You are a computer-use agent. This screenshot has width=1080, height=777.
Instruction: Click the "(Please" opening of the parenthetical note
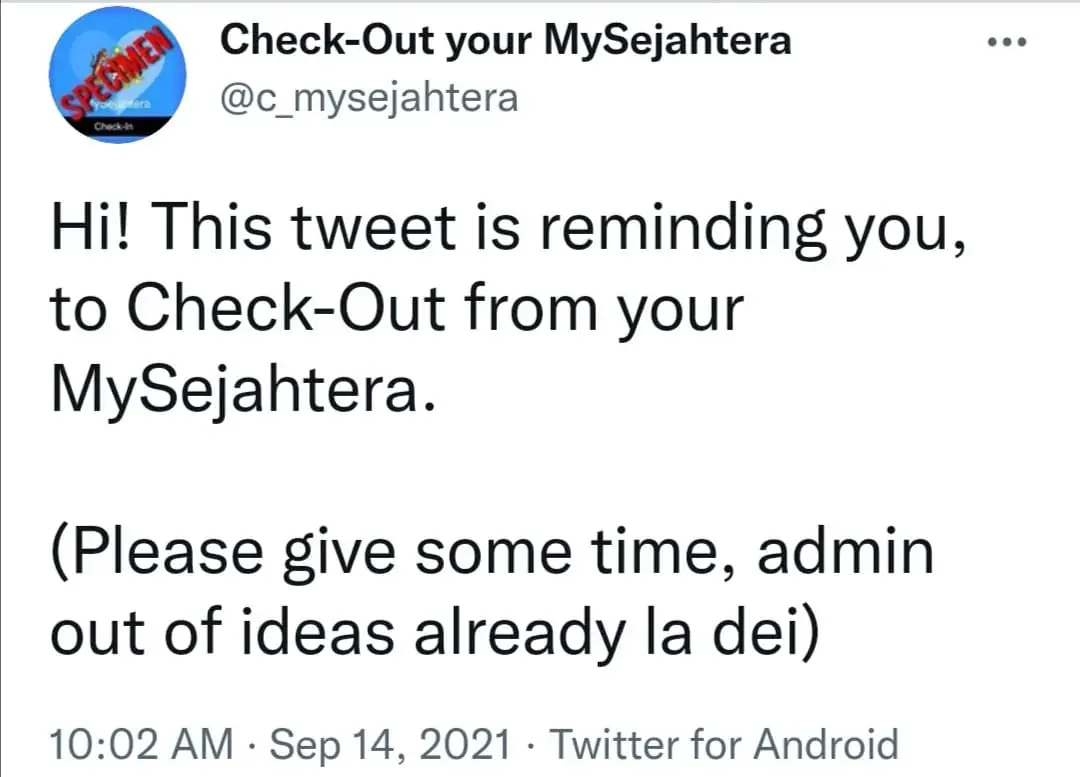pyautogui.click(x=144, y=552)
